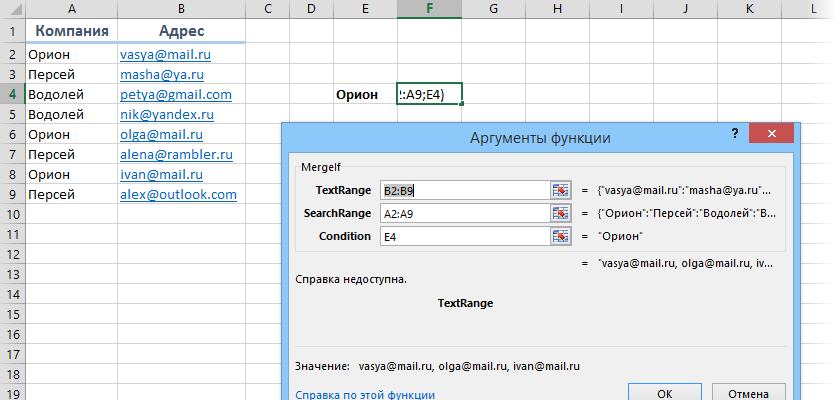Open alex@outlook.com email link
The width and height of the screenshot is (836, 400).
[x=178, y=194]
